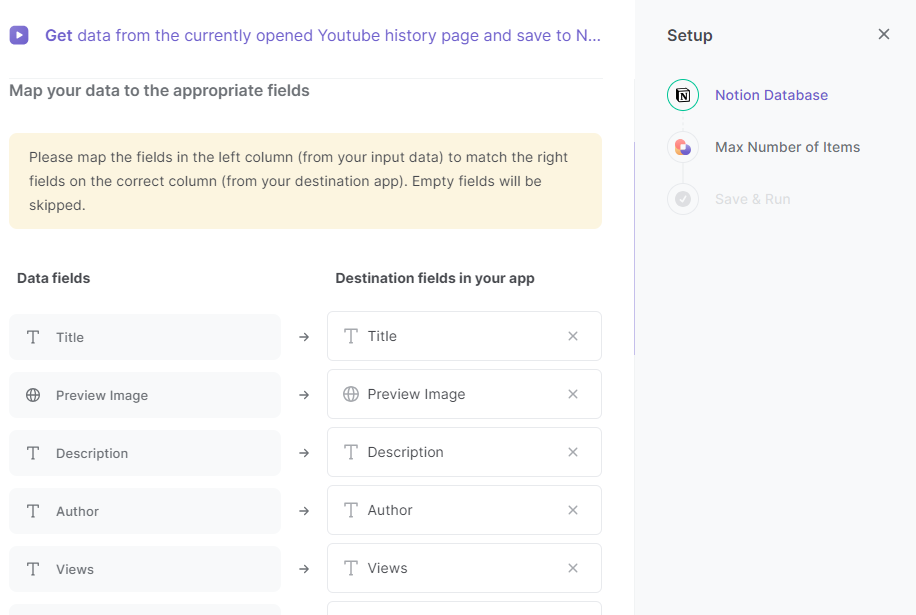Select the Notion Database setup step
Viewport: 916px width, 615px height.
pyautogui.click(x=771, y=95)
